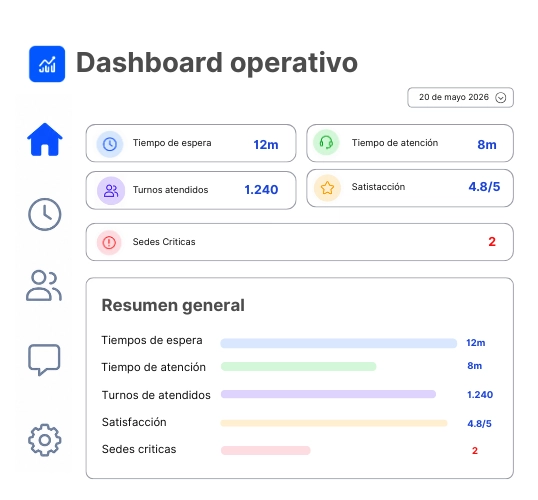The height and width of the screenshot is (500, 538).
Task: Click the clock icon in Tiempo de espera card
Action: click(110, 144)
